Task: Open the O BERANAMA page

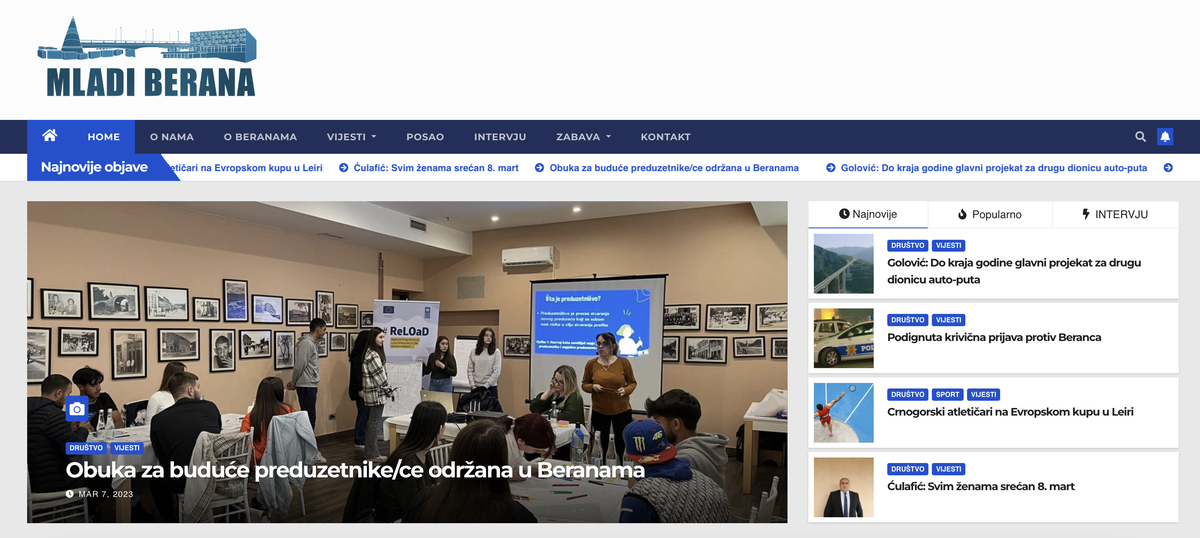Action: [x=260, y=137]
